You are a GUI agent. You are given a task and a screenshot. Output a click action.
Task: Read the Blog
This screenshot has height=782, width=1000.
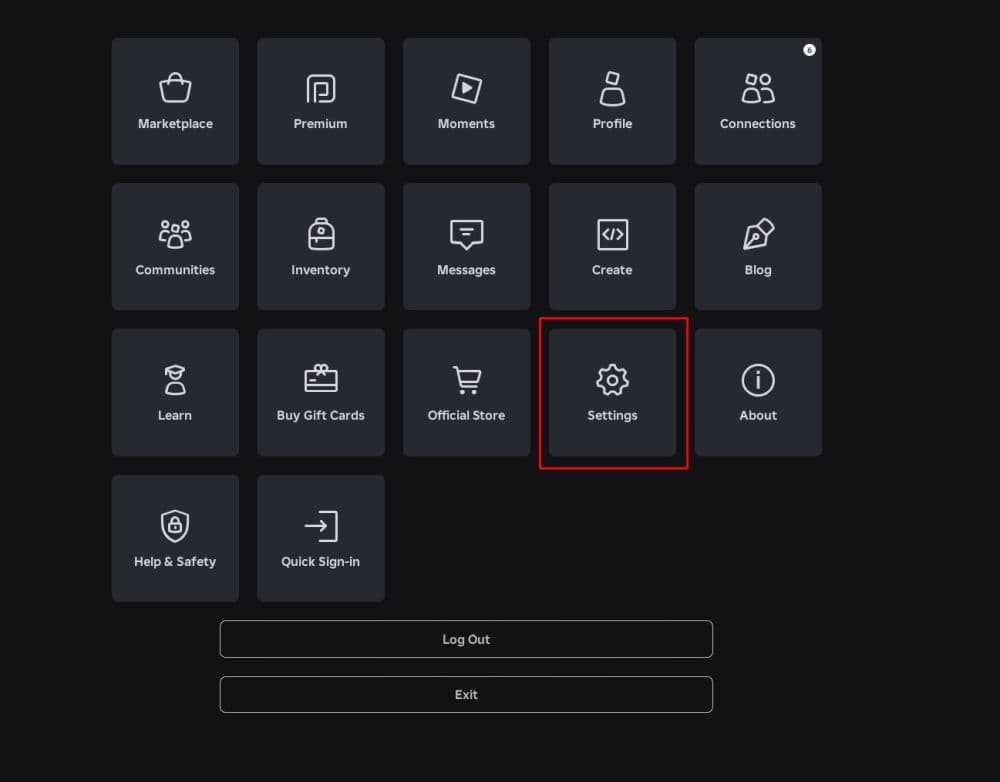pyautogui.click(x=757, y=246)
